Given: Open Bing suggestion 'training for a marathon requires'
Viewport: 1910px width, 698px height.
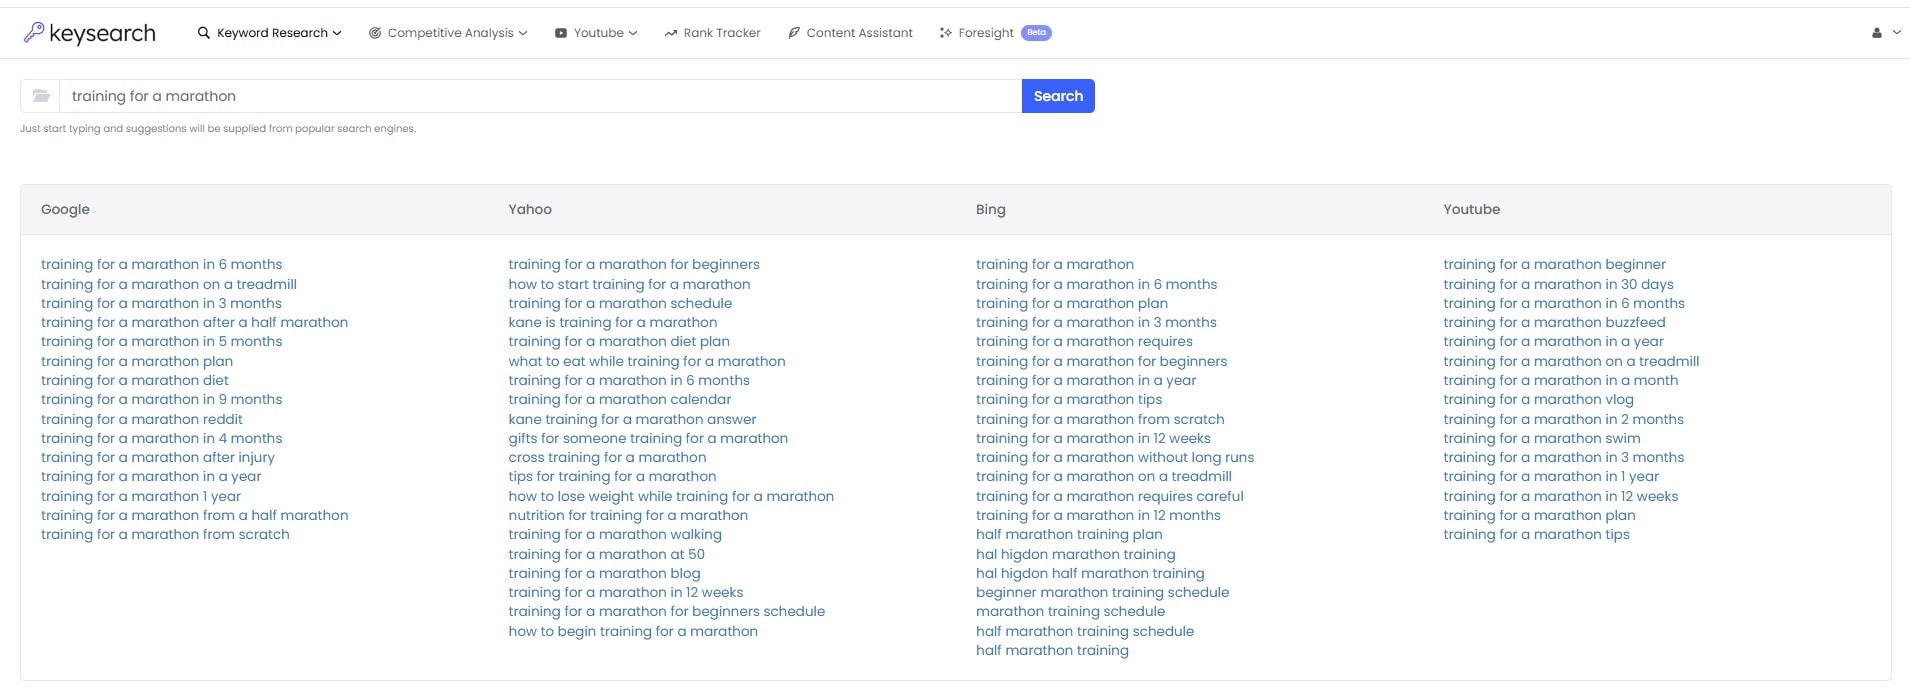Looking at the screenshot, I should [1084, 341].
